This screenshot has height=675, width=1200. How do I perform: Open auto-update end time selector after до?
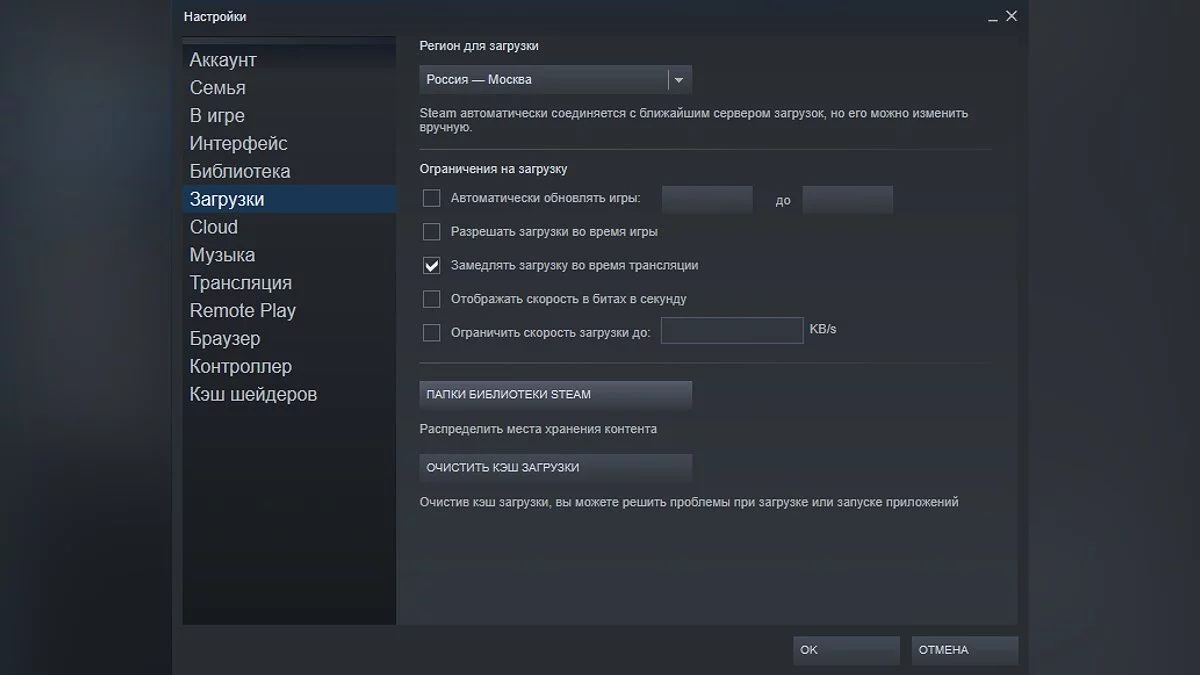[847, 200]
